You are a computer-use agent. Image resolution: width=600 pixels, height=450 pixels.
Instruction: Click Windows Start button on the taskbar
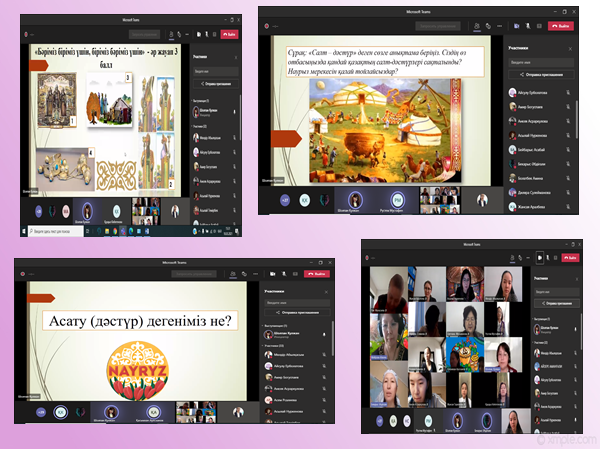pos(24,233)
